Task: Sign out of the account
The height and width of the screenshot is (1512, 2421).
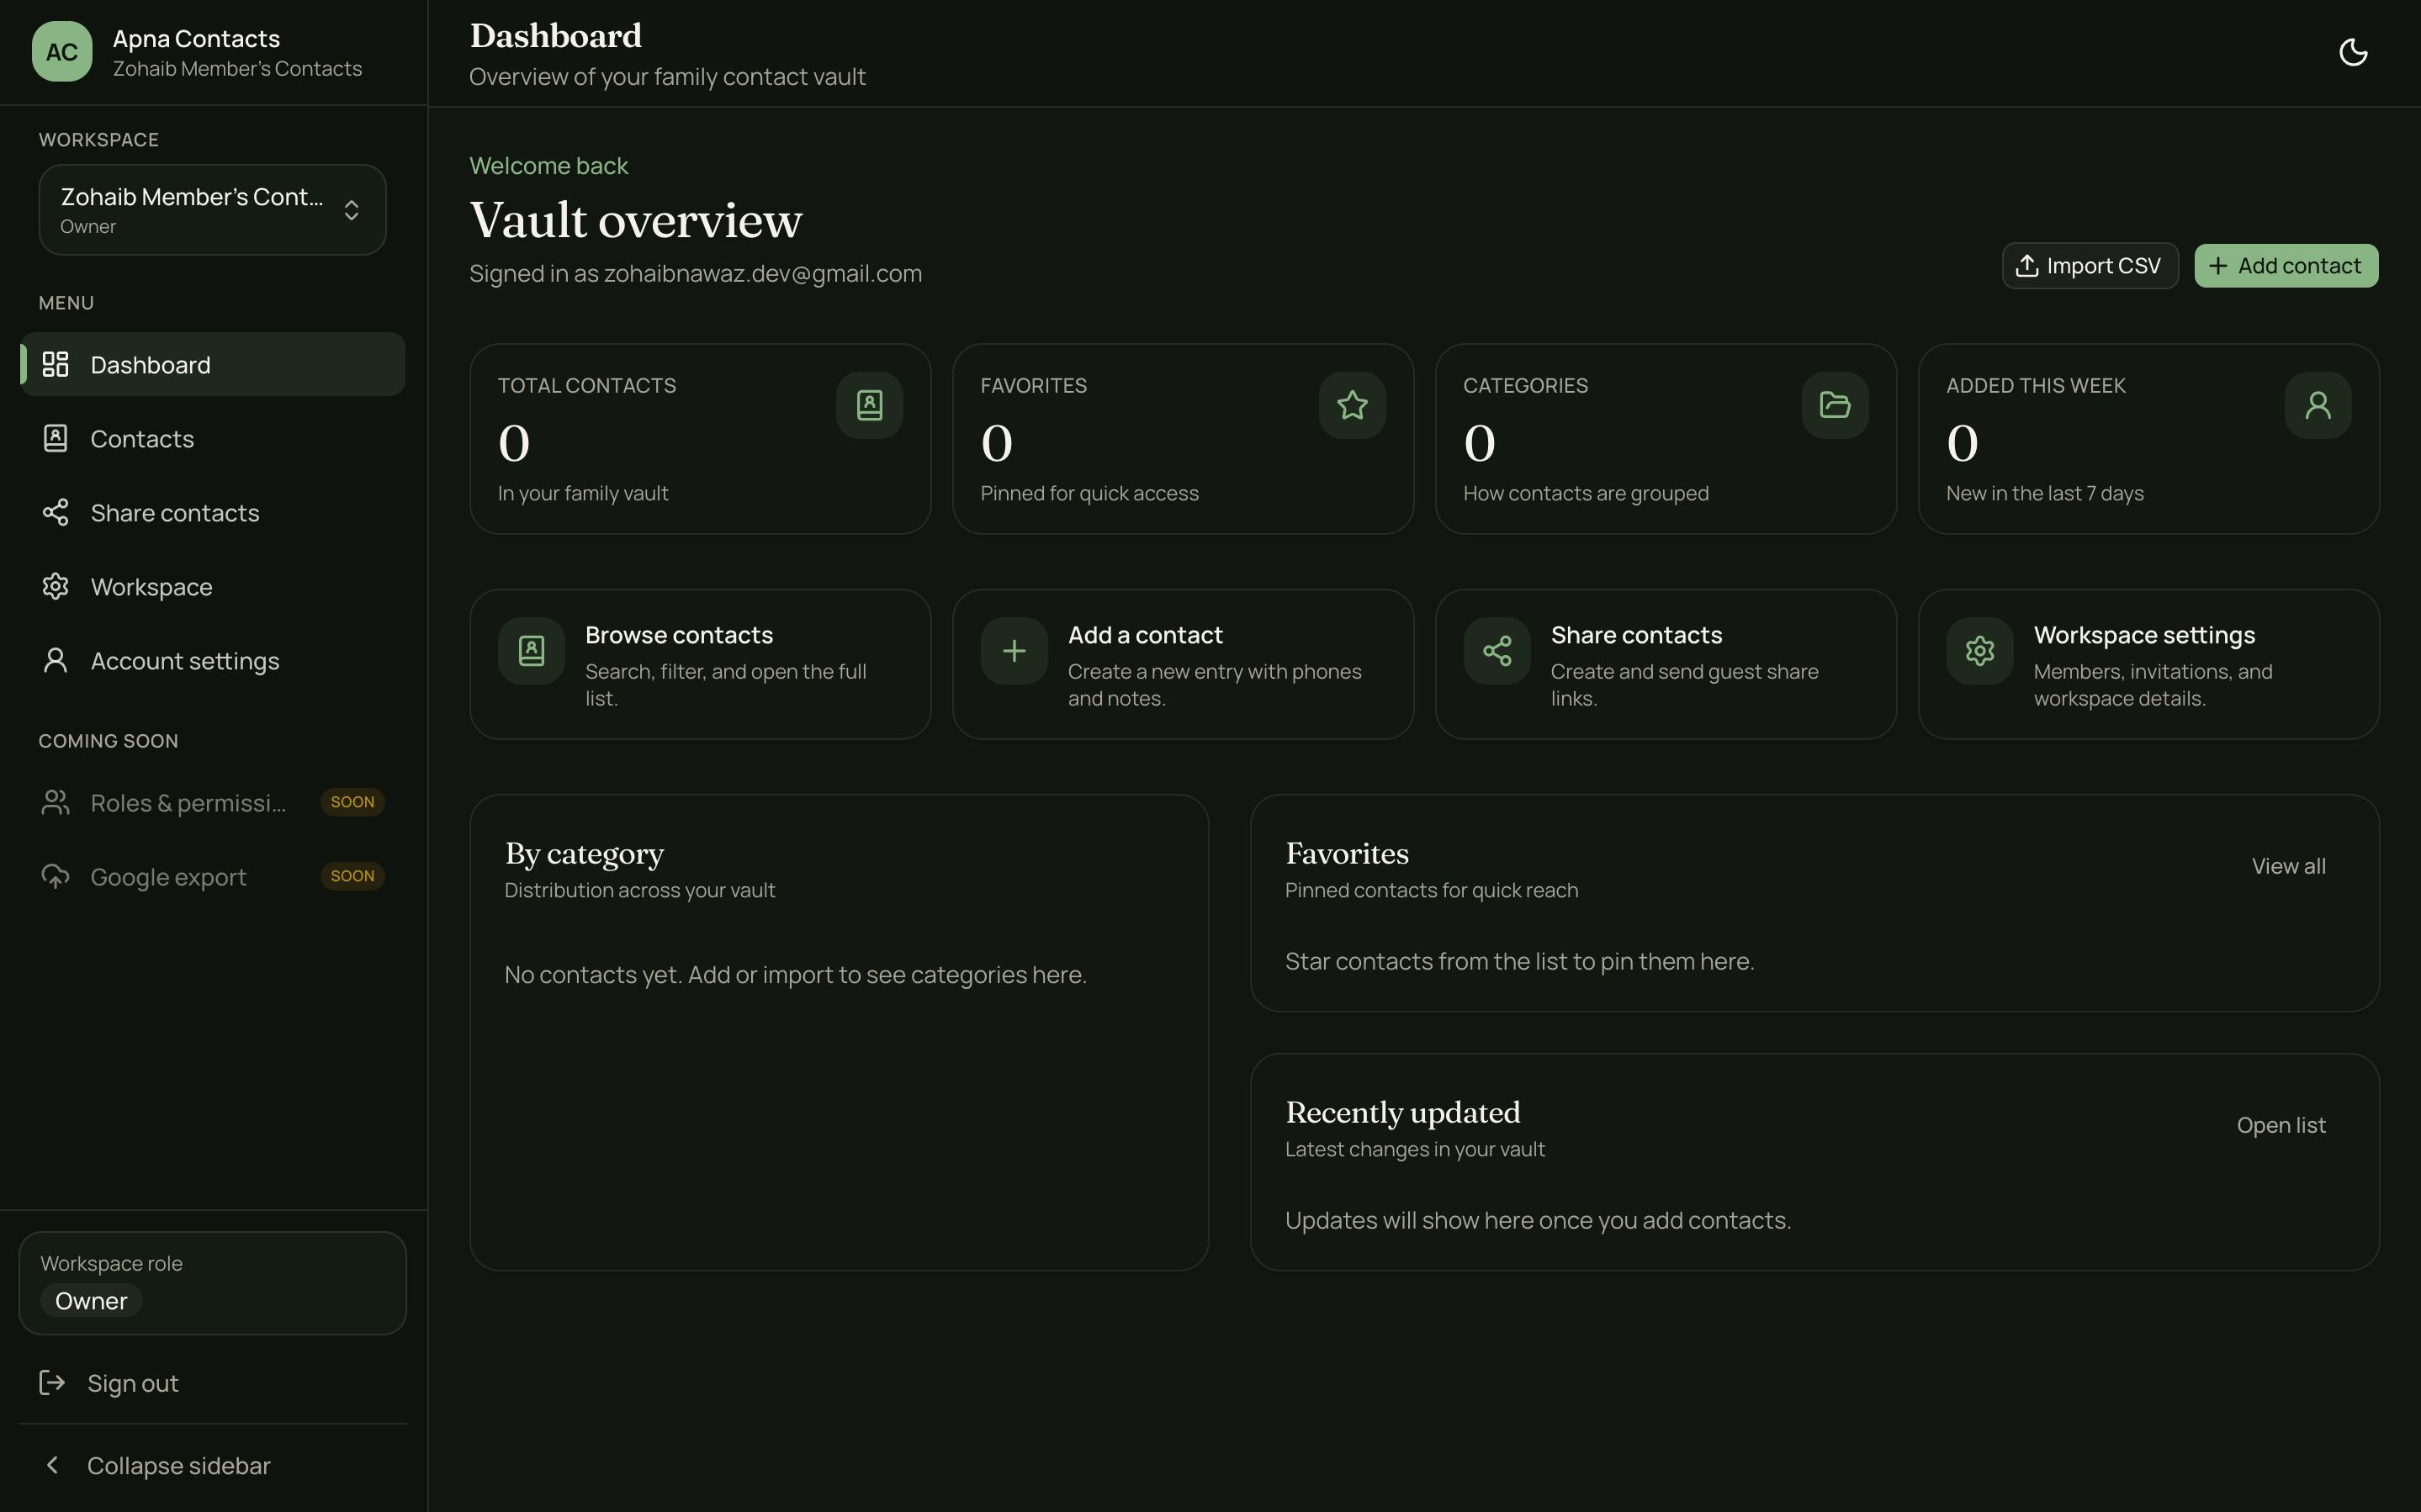Action: [x=212, y=1383]
